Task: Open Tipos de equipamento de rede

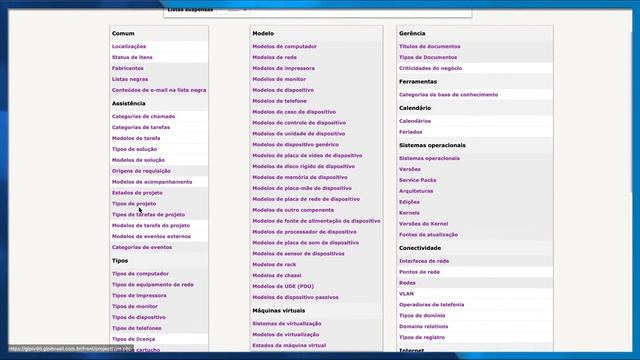Action: pos(153,285)
